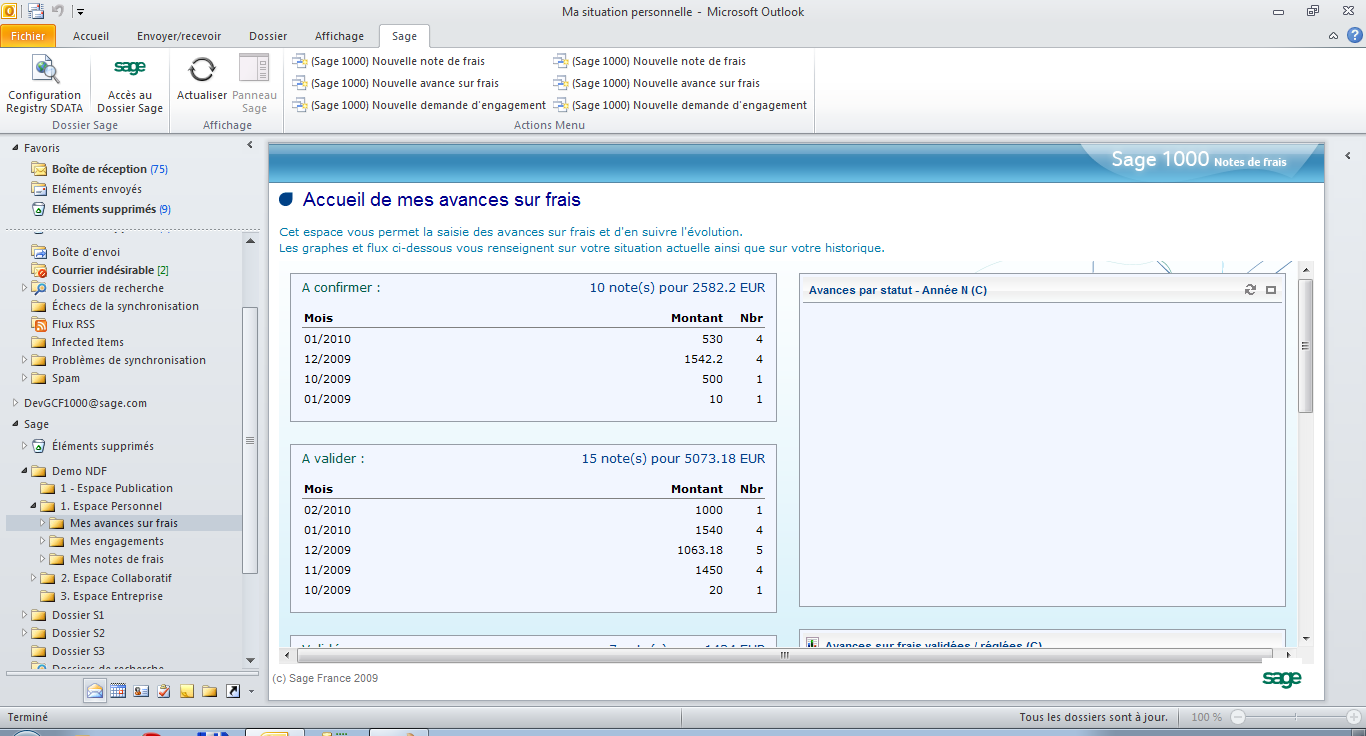Expand the Dossiers de recherche folder

[x=24, y=288]
